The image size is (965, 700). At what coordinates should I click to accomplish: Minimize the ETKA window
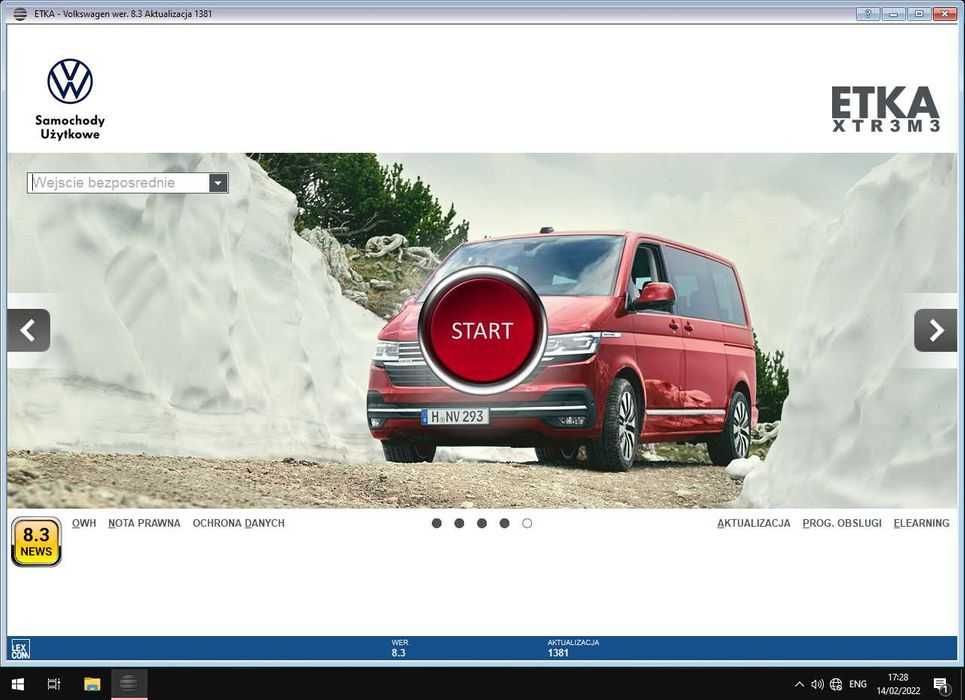[x=894, y=14]
